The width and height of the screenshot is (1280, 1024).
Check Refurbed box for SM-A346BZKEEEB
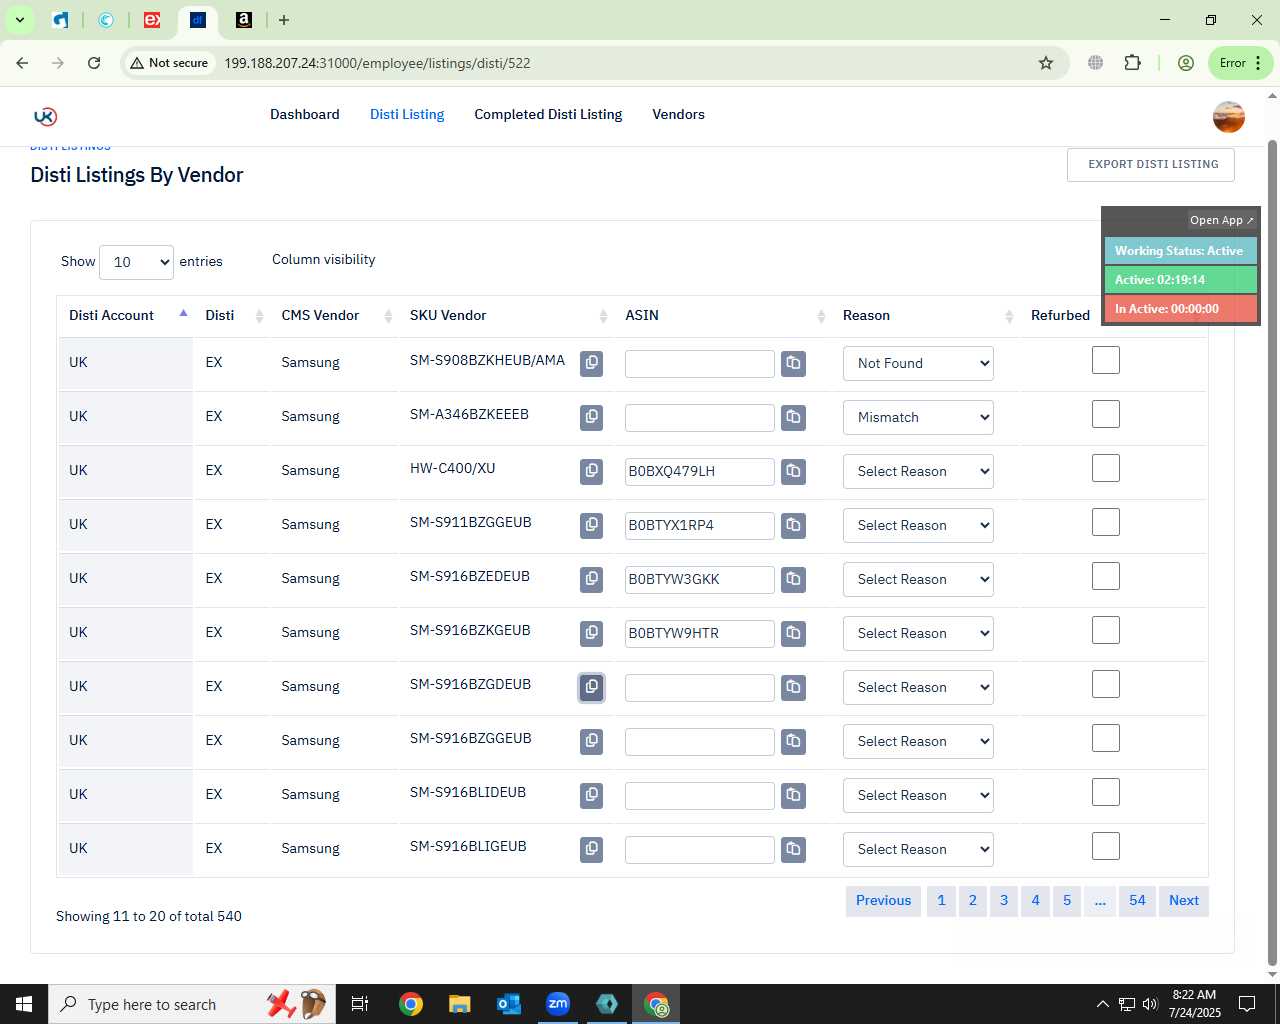click(x=1106, y=414)
